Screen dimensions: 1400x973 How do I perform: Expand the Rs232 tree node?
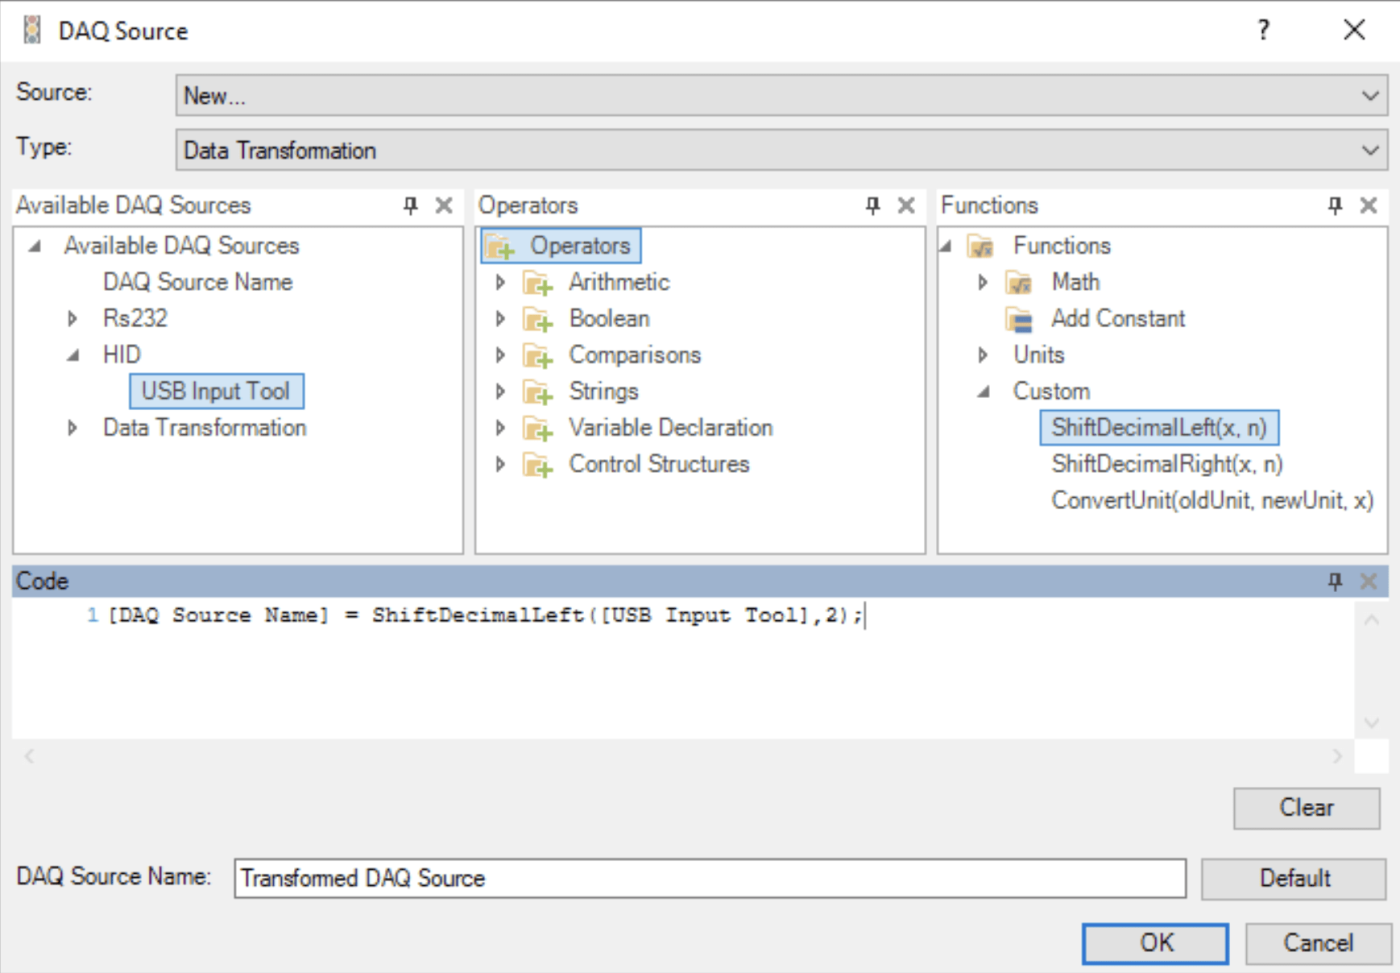click(x=72, y=319)
